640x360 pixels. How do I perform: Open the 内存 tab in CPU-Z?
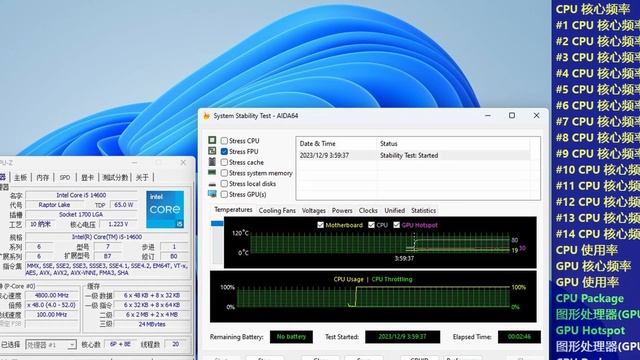[x=42, y=178]
